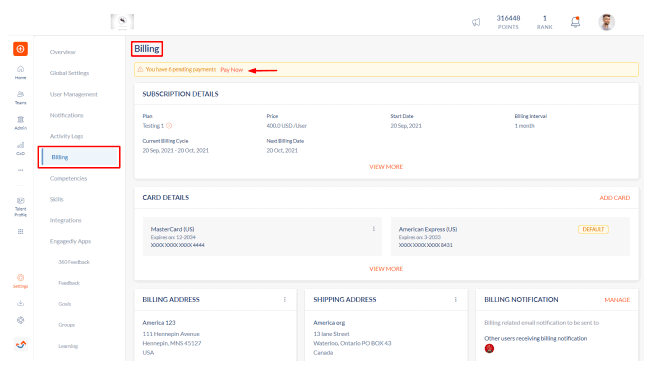Screen dimensions: 652x369
Task: Open 360 Feedback app settings
Action: pyautogui.click(x=74, y=262)
